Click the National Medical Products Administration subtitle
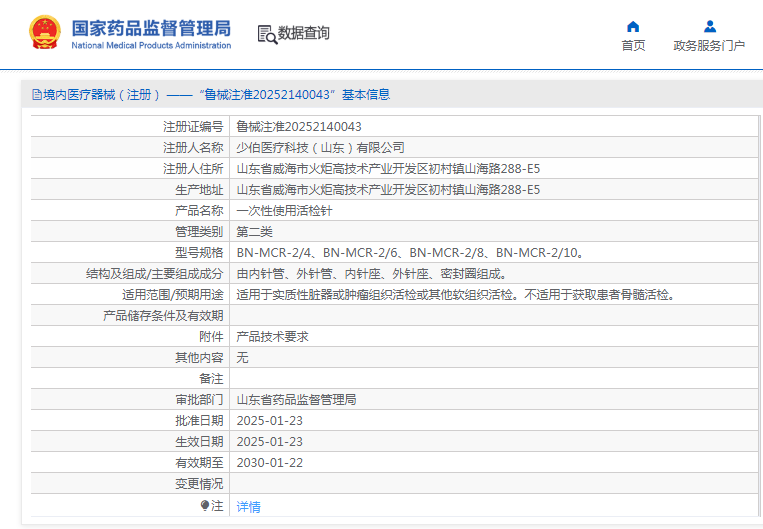This screenshot has width=763, height=529. (151, 46)
